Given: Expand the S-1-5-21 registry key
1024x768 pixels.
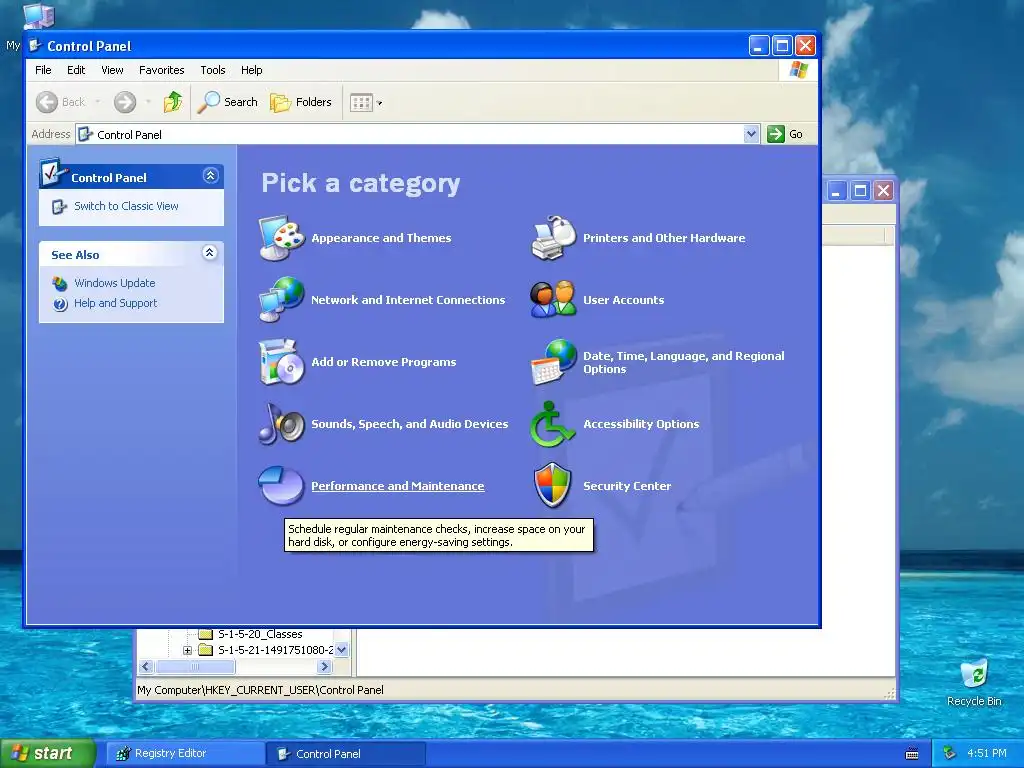Looking at the screenshot, I should coord(187,650).
